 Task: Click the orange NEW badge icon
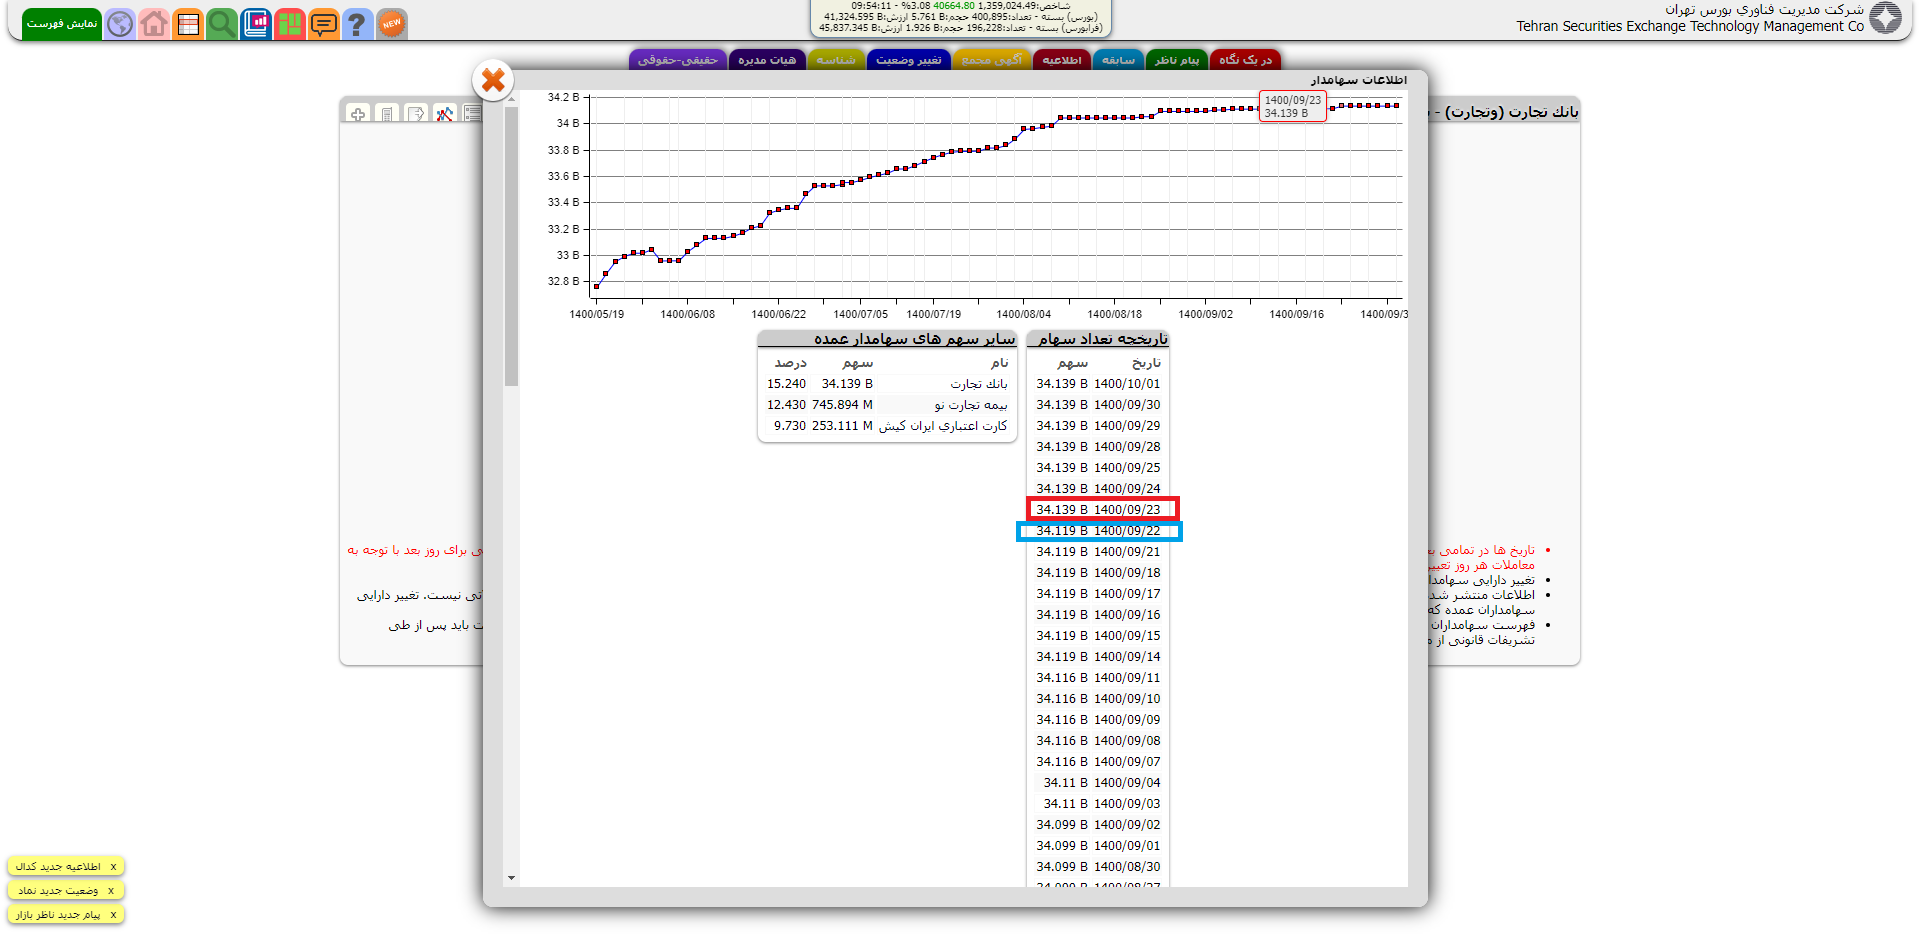[x=392, y=24]
